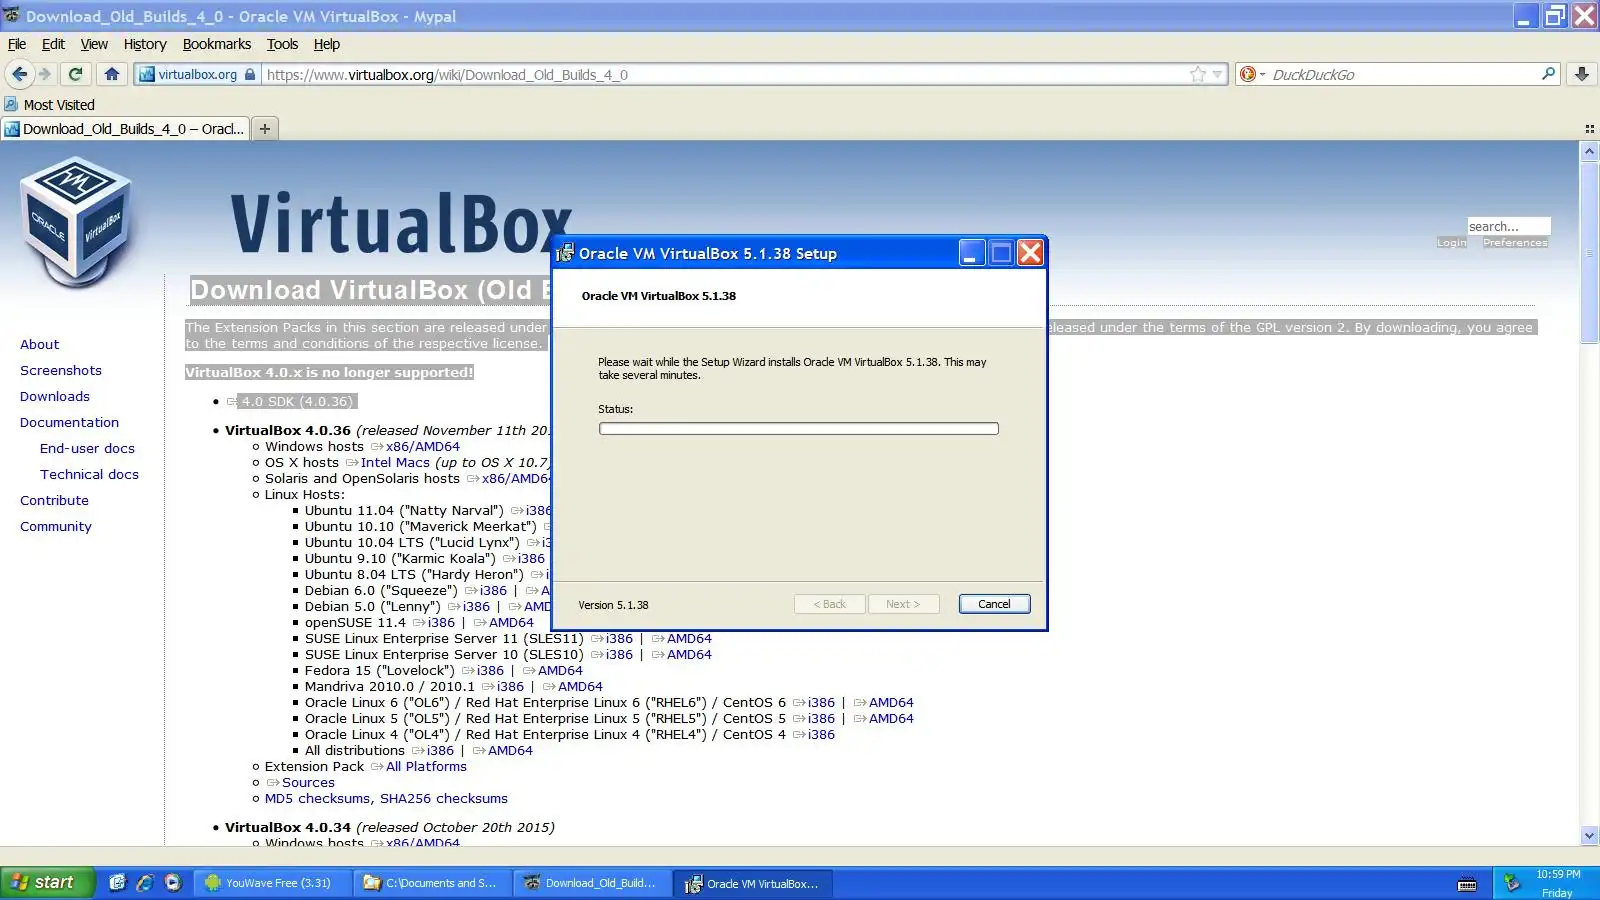Click the Oracle Linux 4 i386 link
1600x900 pixels.
point(821,734)
